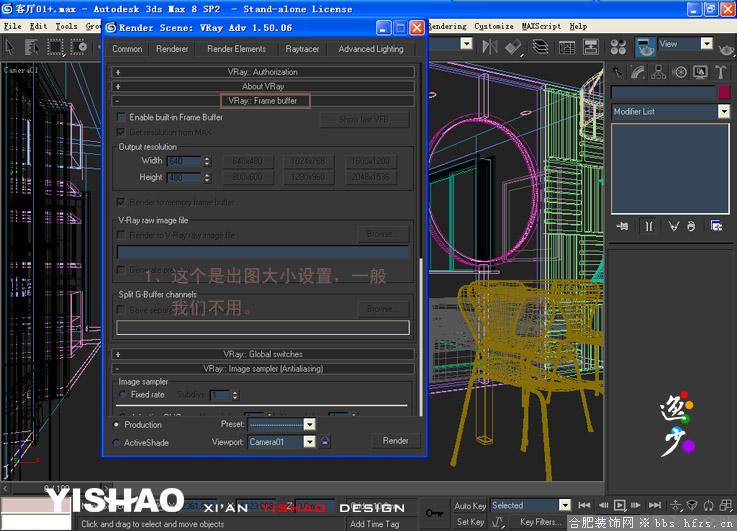Select the Fixed rate image sampler
The width and height of the screenshot is (737, 531).
pos(123,395)
